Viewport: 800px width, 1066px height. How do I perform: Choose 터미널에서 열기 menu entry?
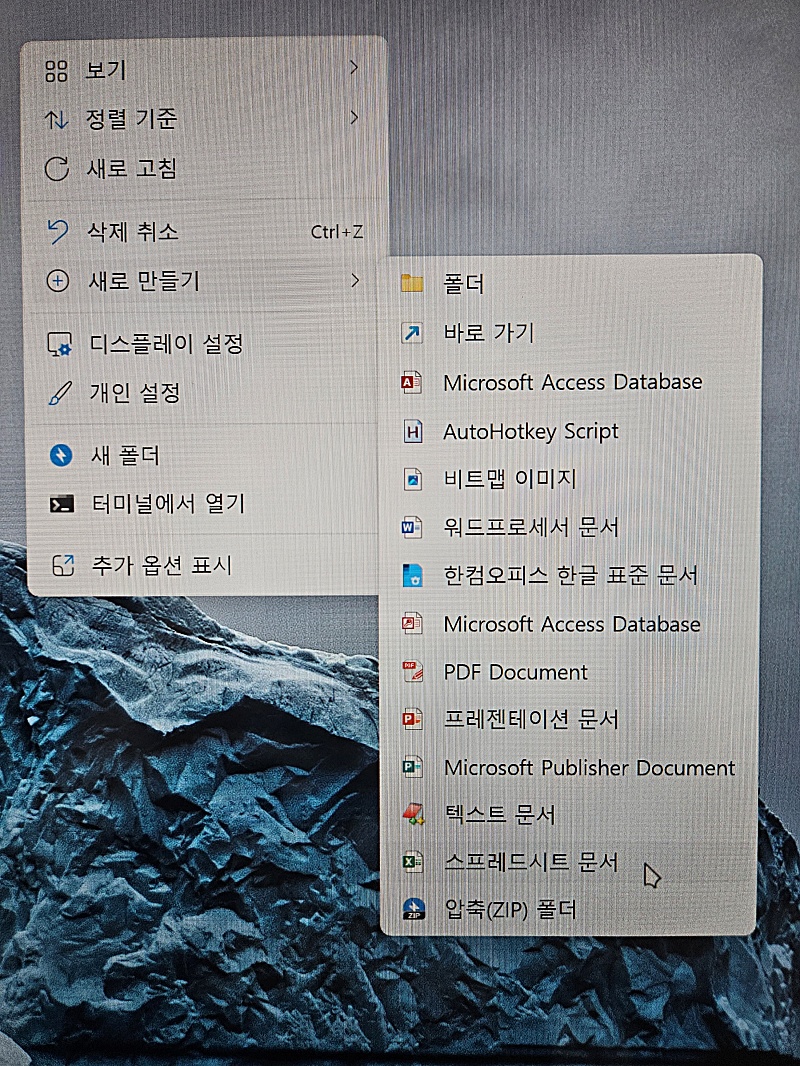pos(203,504)
